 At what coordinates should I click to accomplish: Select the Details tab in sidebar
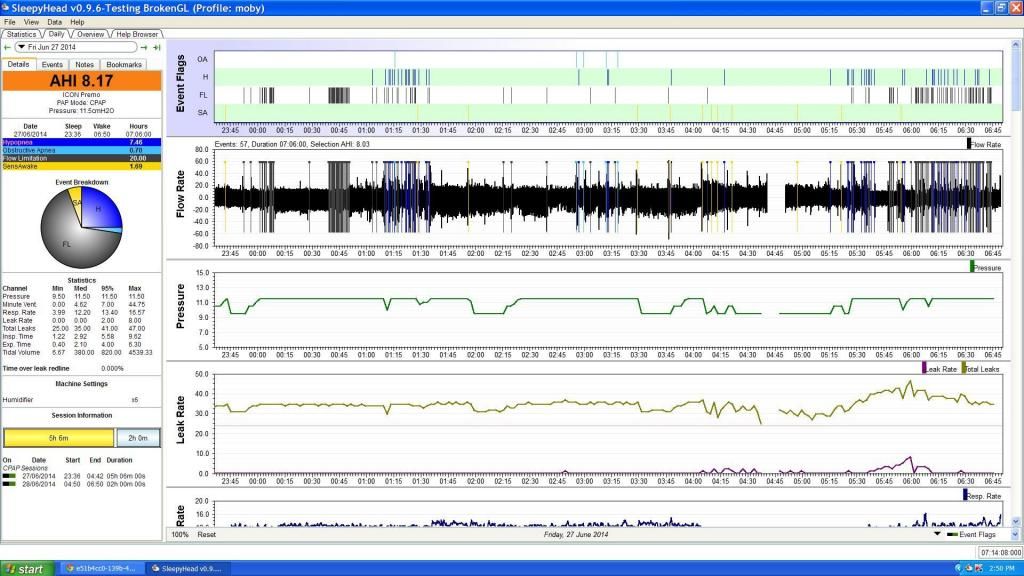18,64
